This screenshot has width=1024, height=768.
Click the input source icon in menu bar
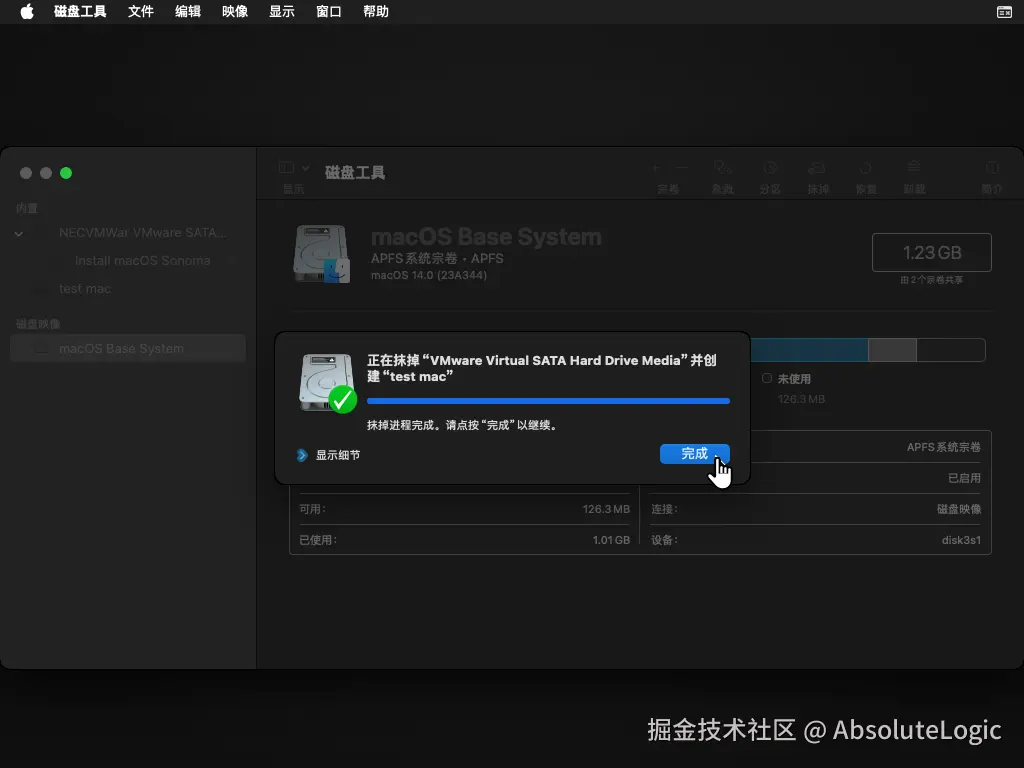[x=1004, y=12]
